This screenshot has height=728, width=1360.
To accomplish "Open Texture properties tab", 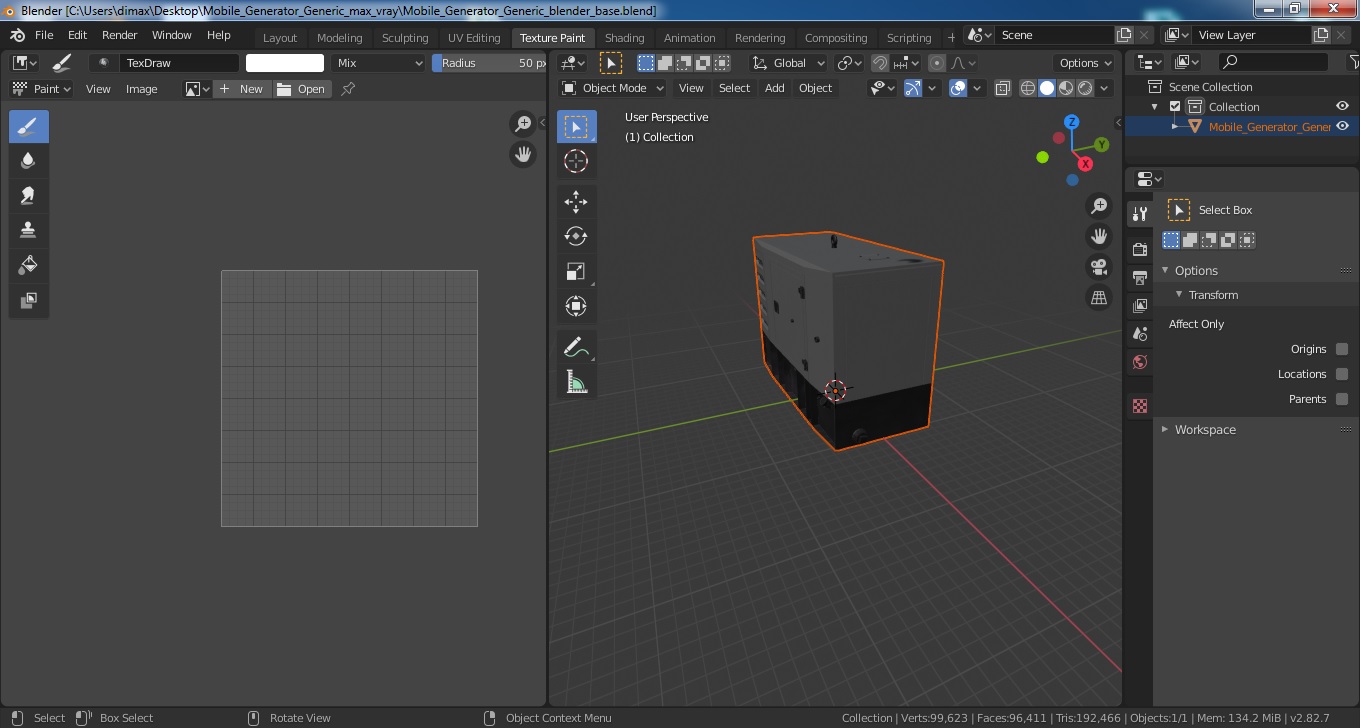I will pos(1139,406).
